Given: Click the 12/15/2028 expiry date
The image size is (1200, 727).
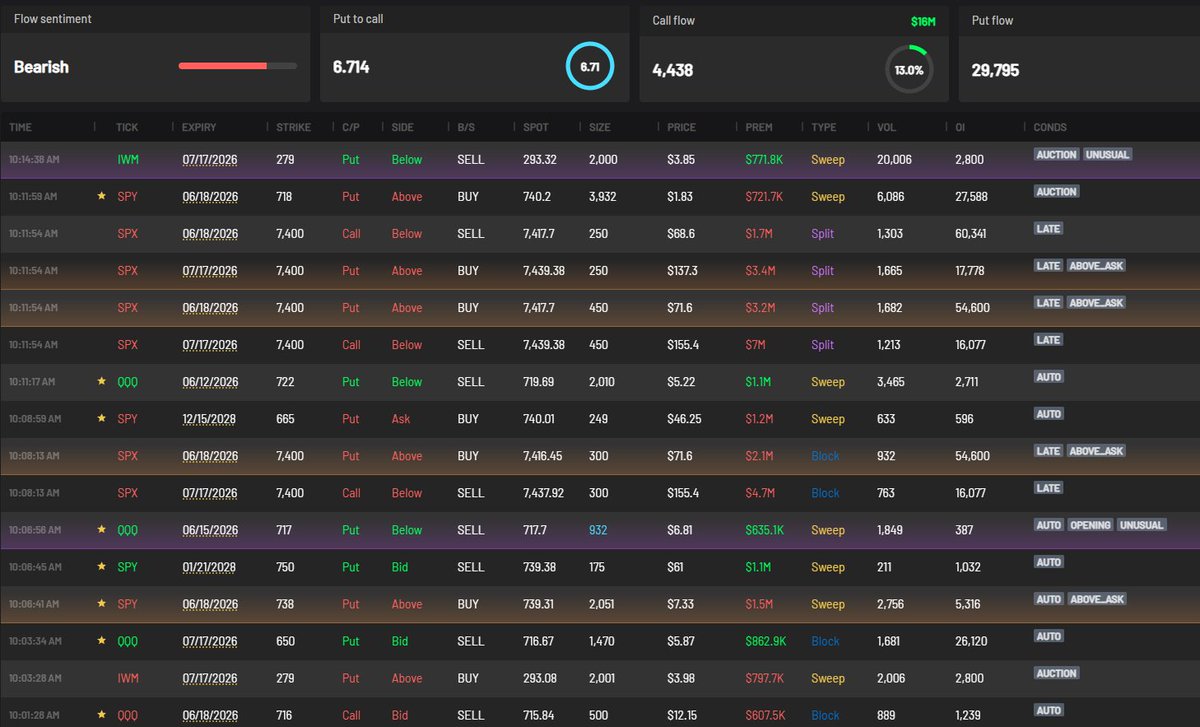Looking at the screenshot, I should tap(210, 419).
